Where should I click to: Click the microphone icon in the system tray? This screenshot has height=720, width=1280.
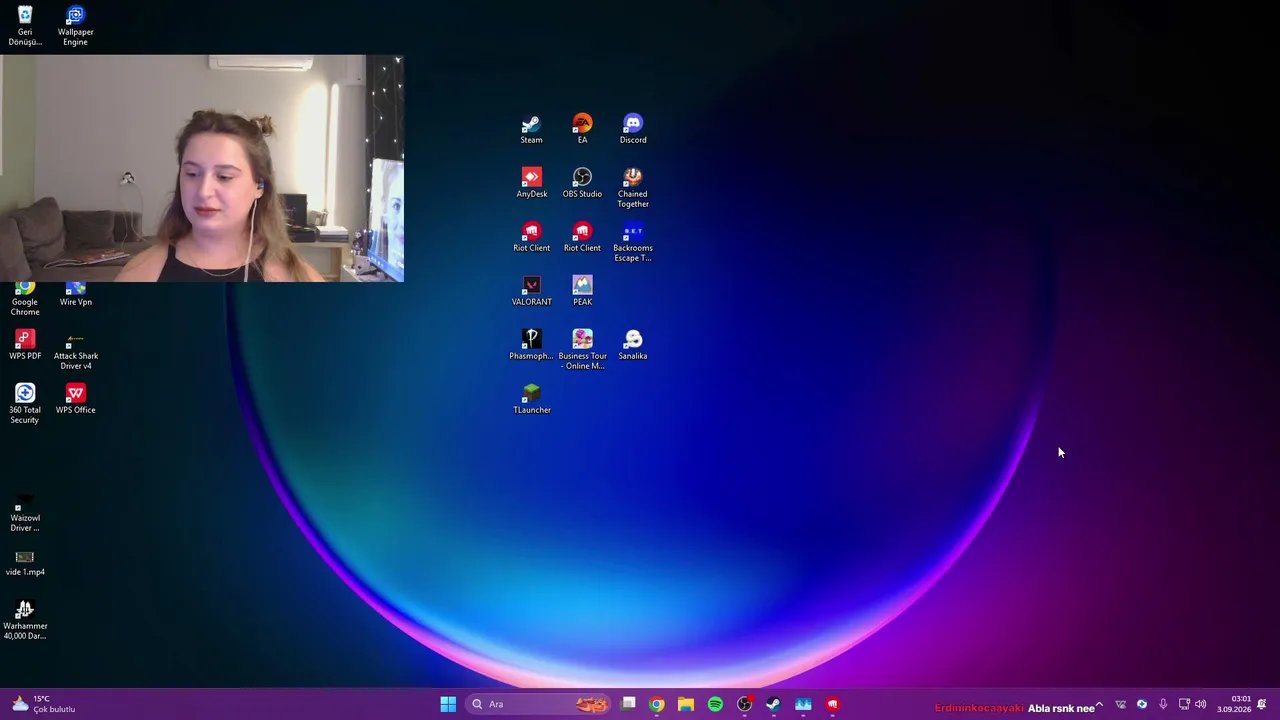1163,704
